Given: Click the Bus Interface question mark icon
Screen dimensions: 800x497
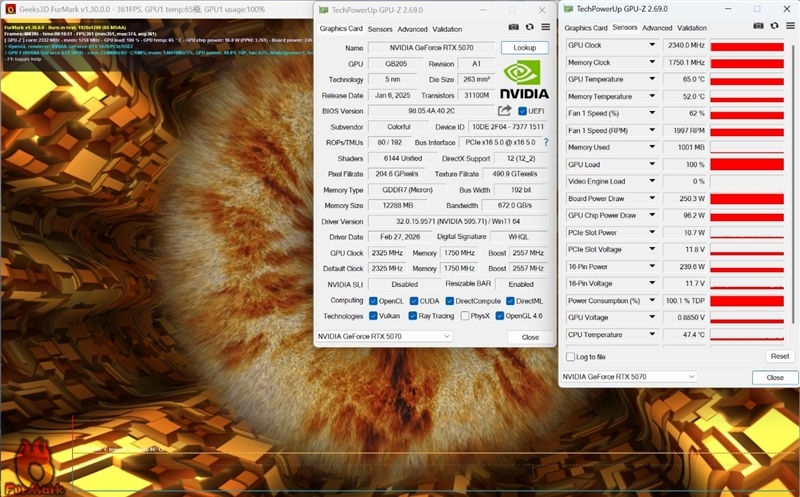Looking at the screenshot, I should 546,142.
